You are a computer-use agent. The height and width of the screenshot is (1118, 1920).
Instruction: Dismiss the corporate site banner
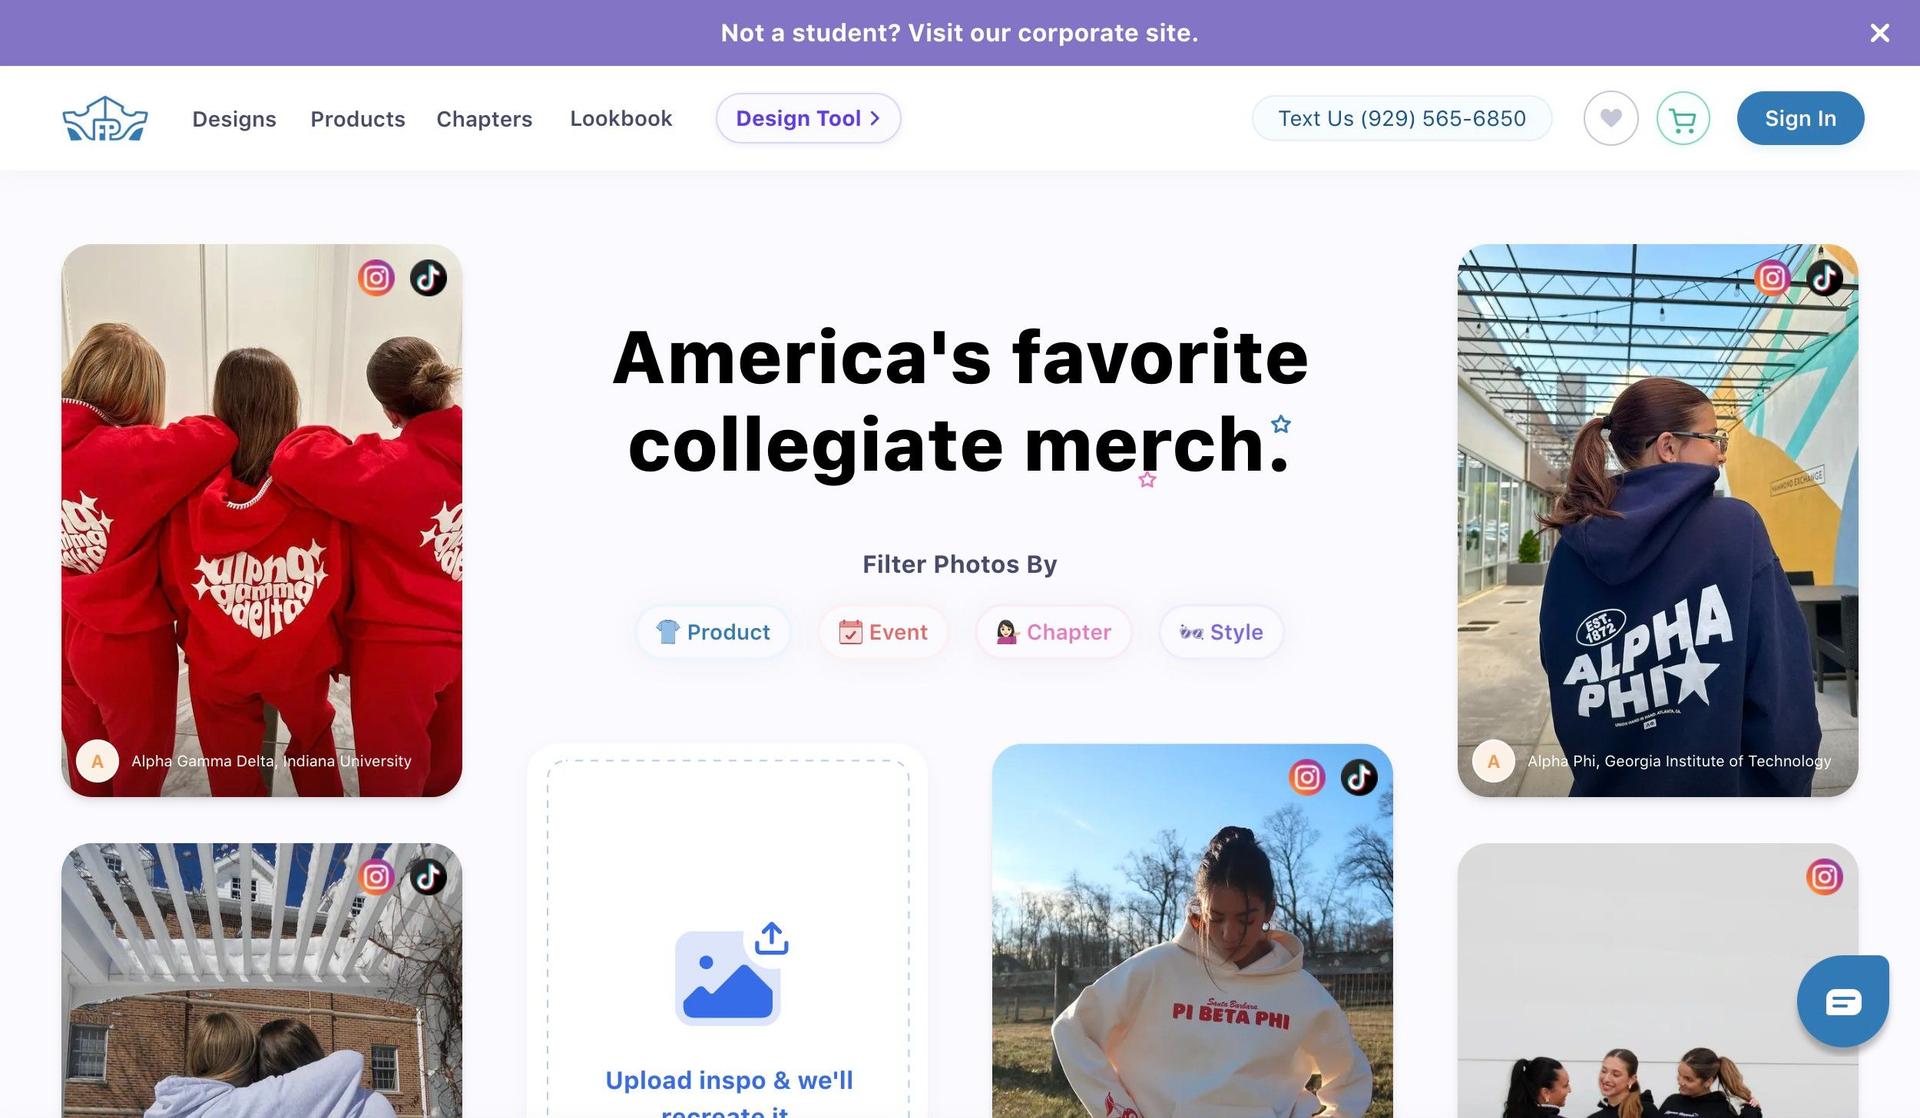tap(1879, 33)
